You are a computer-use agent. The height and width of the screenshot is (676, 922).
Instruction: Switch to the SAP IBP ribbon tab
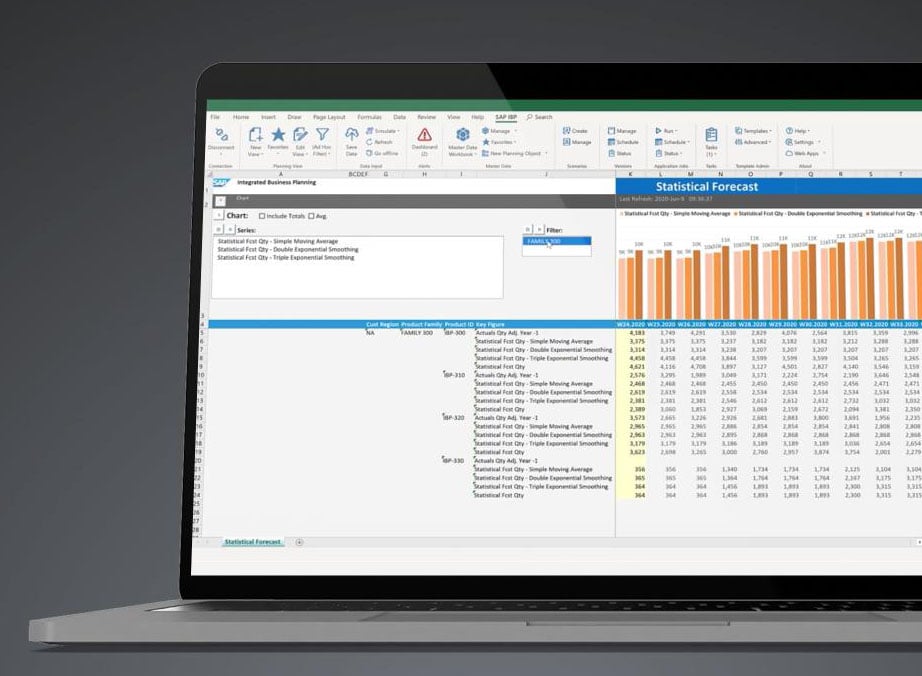pyautogui.click(x=507, y=117)
